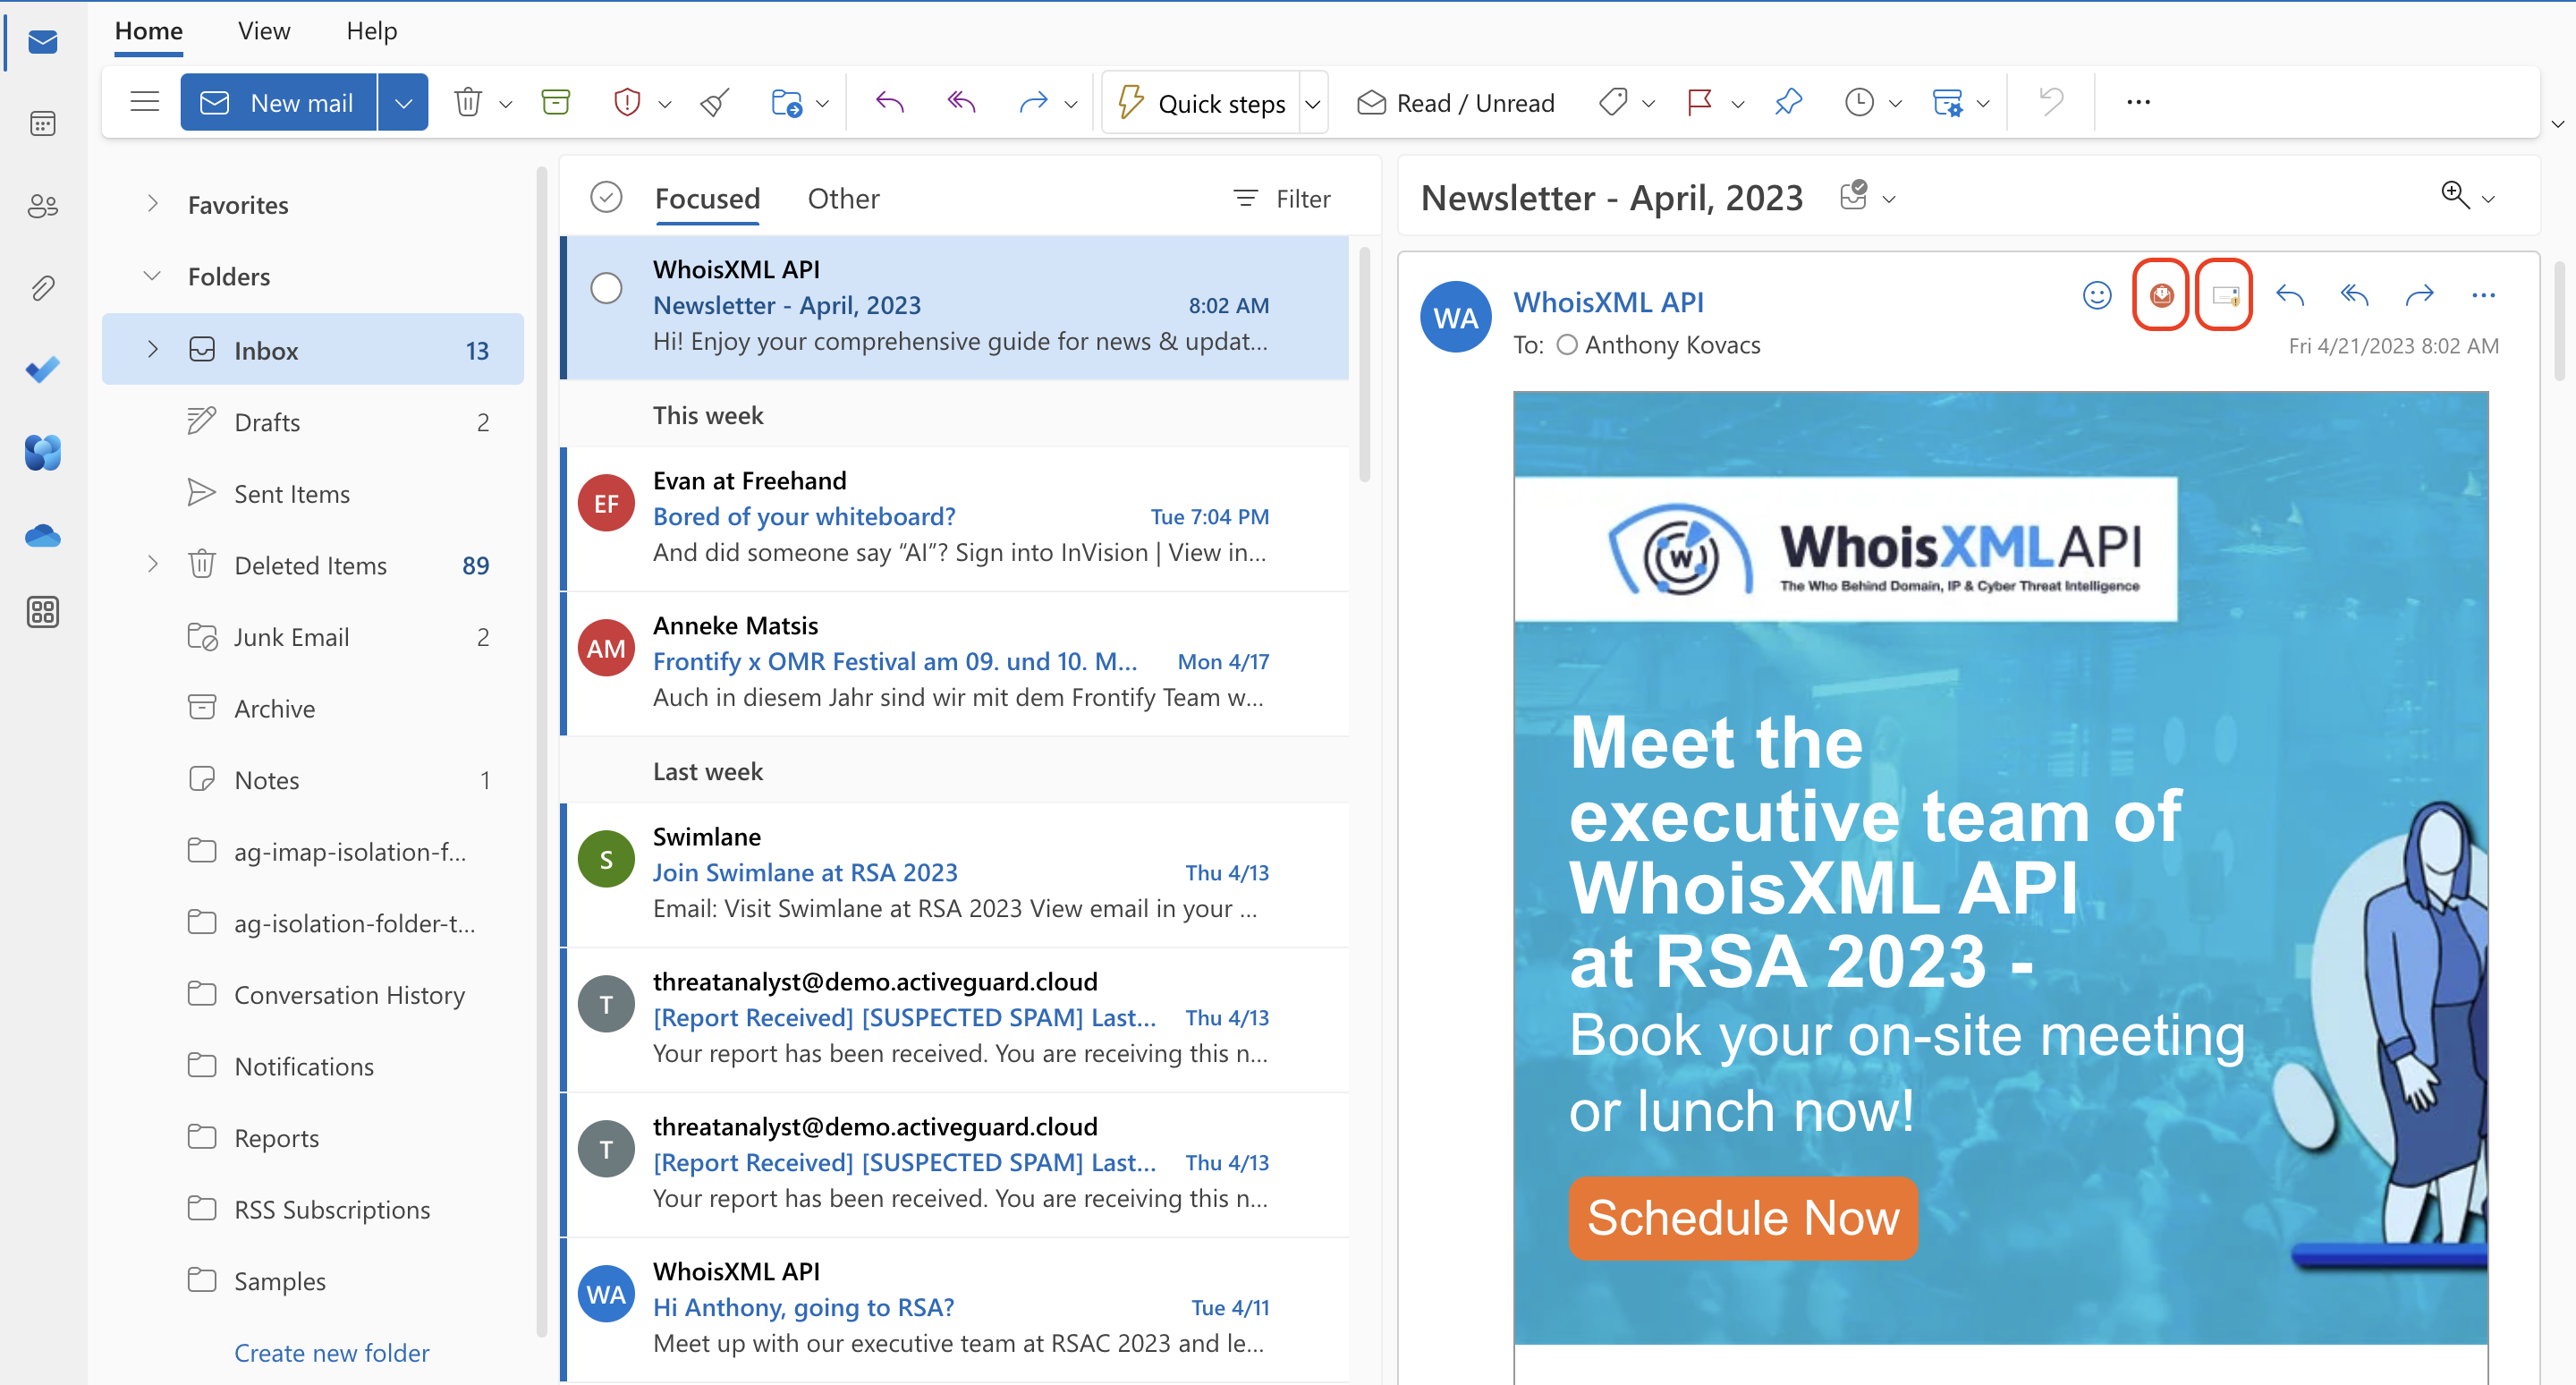
Task: Click WhoisXML API sender name link
Action: pyautogui.click(x=1608, y=302)
